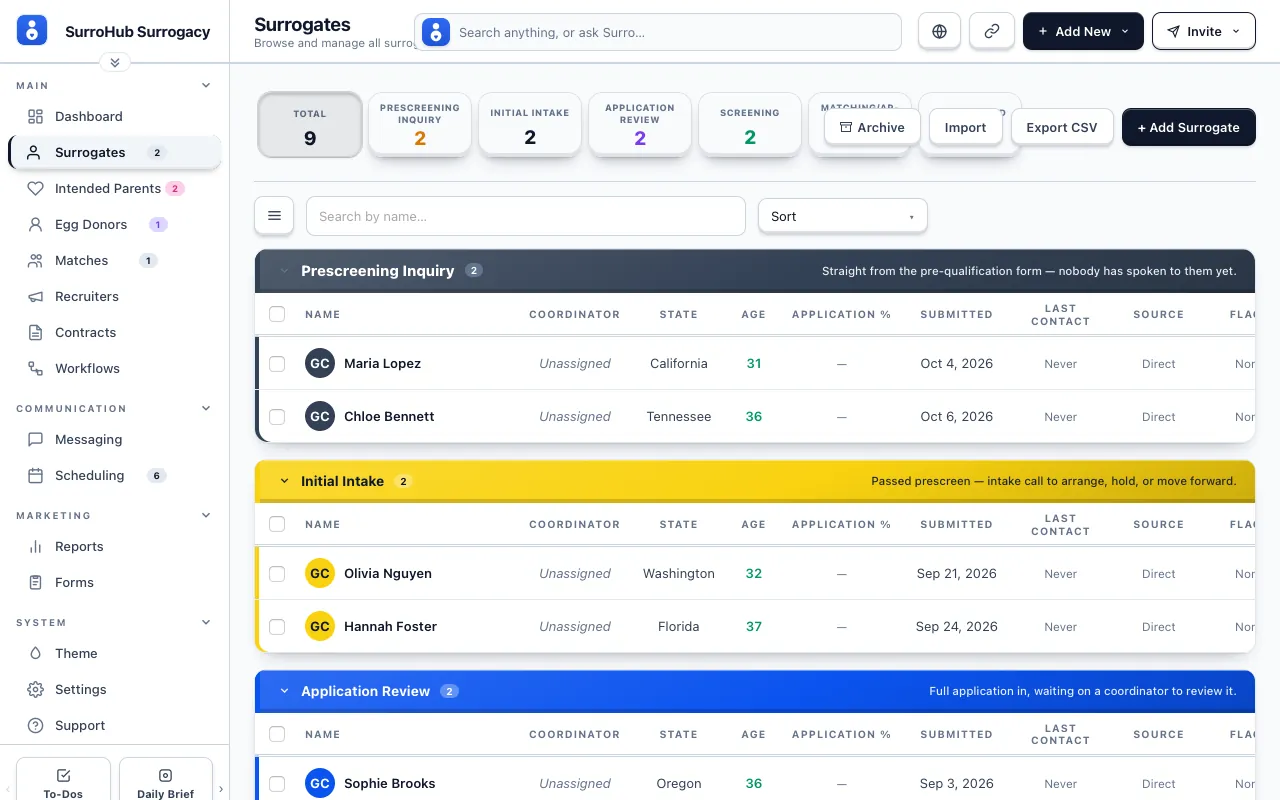Screen dimensions: 1280x800
Task: Click the Add Surrogate button
Action: coord(1189,127)
